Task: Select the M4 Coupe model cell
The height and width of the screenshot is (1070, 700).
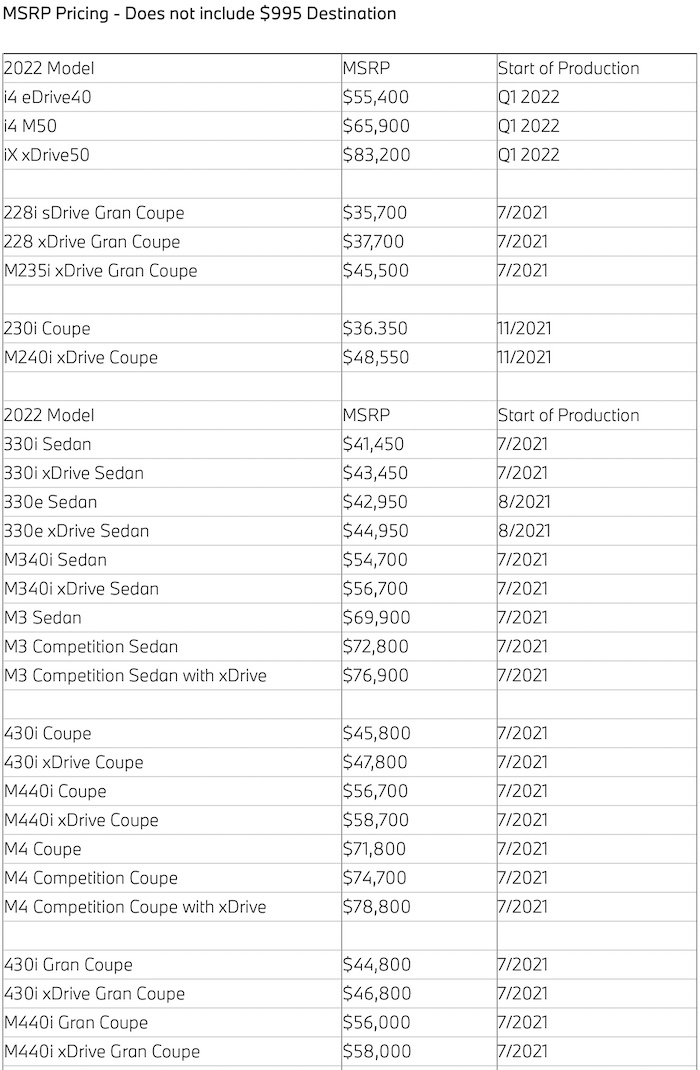Action: pos(43,849)
